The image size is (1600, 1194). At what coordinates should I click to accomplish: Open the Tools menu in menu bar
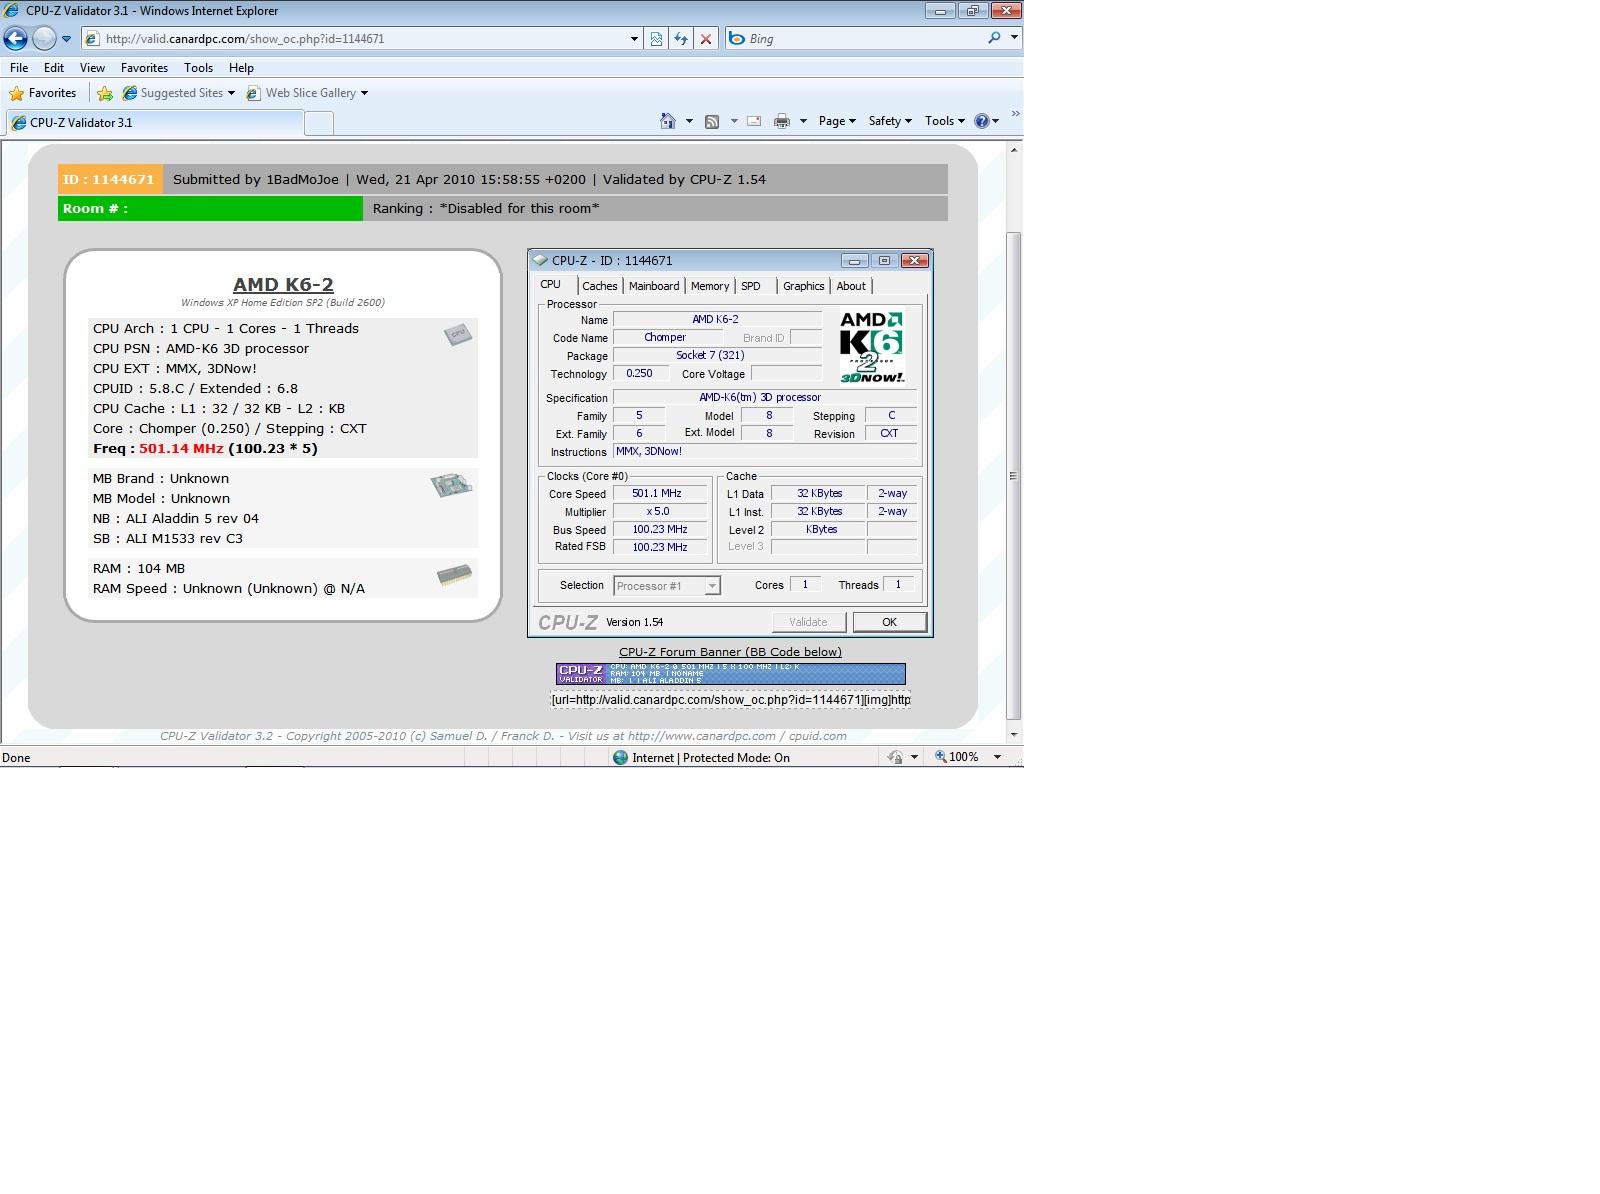pyautogui.click(x=198, y=68)
